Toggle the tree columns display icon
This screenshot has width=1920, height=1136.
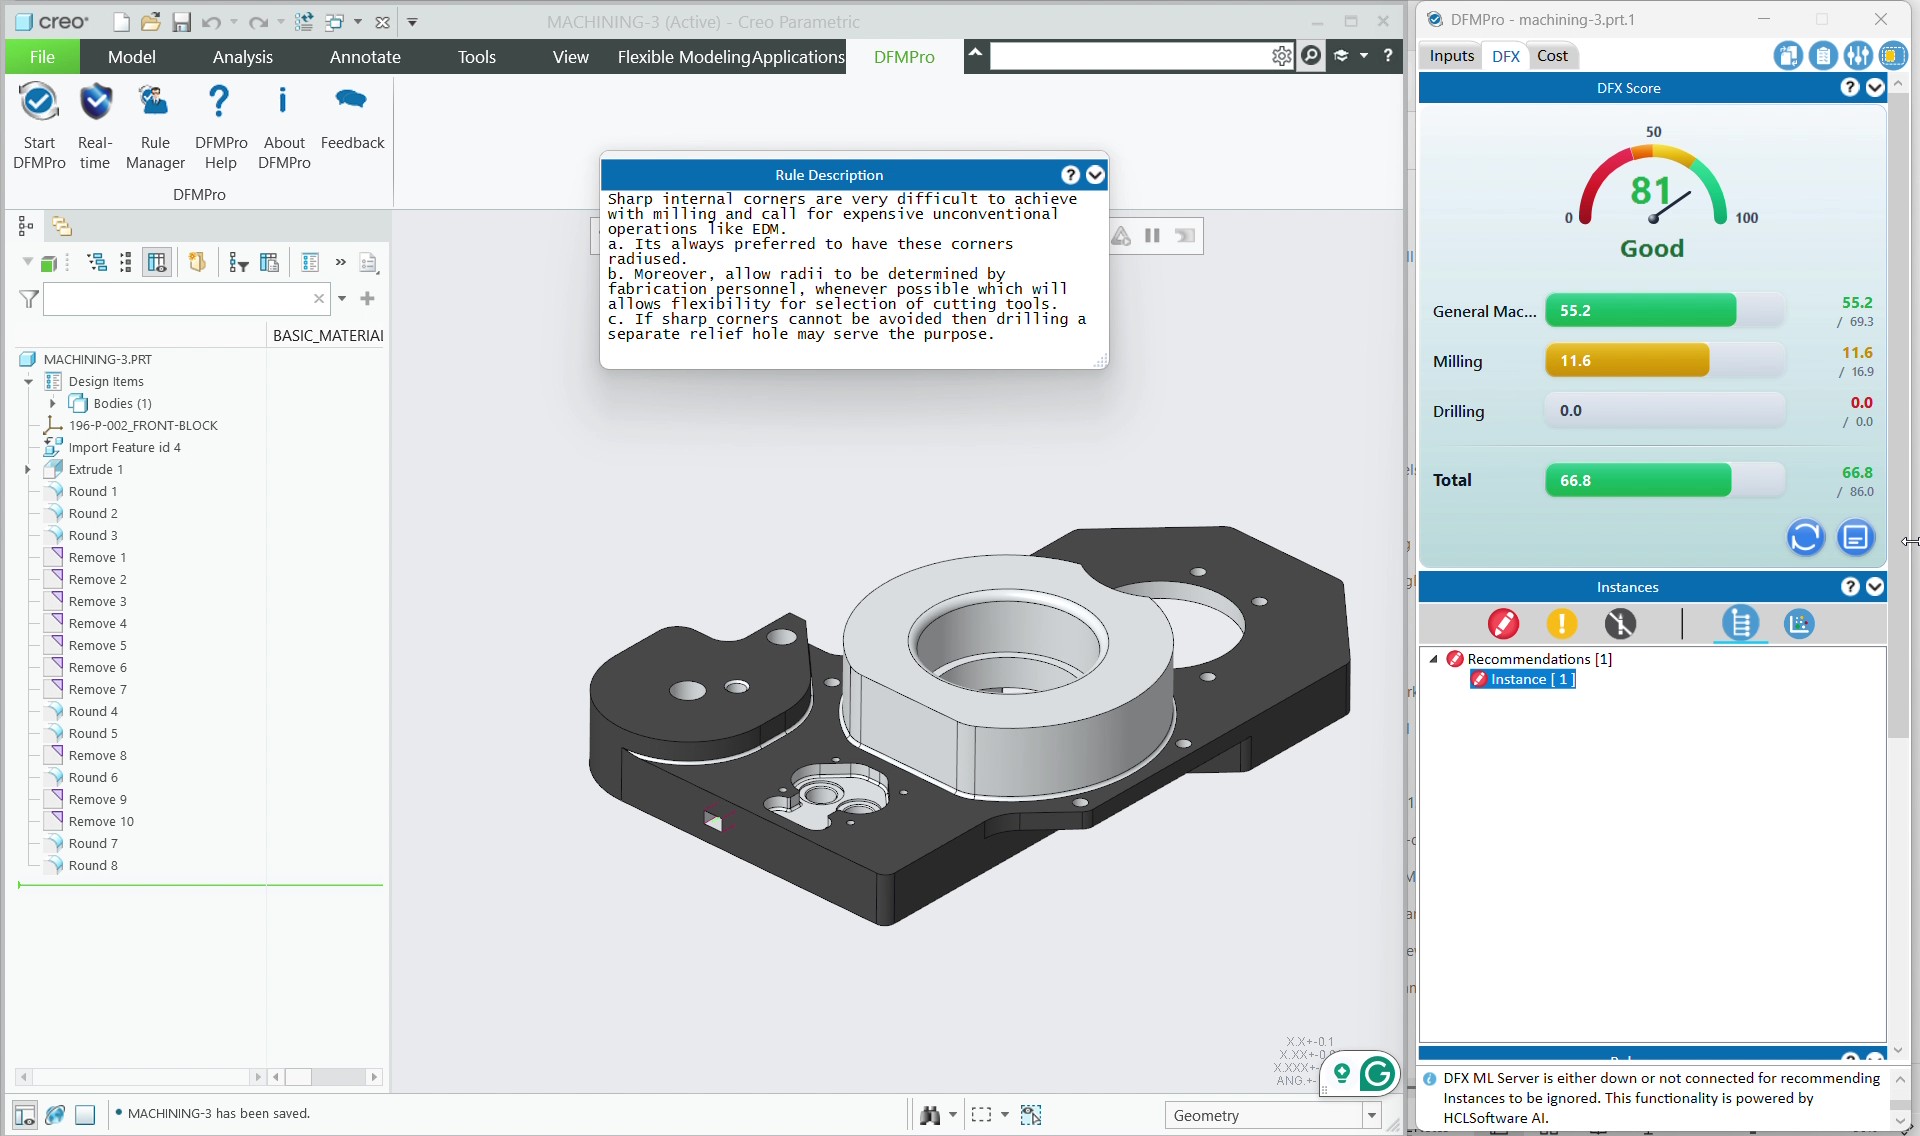coord(157,262)
